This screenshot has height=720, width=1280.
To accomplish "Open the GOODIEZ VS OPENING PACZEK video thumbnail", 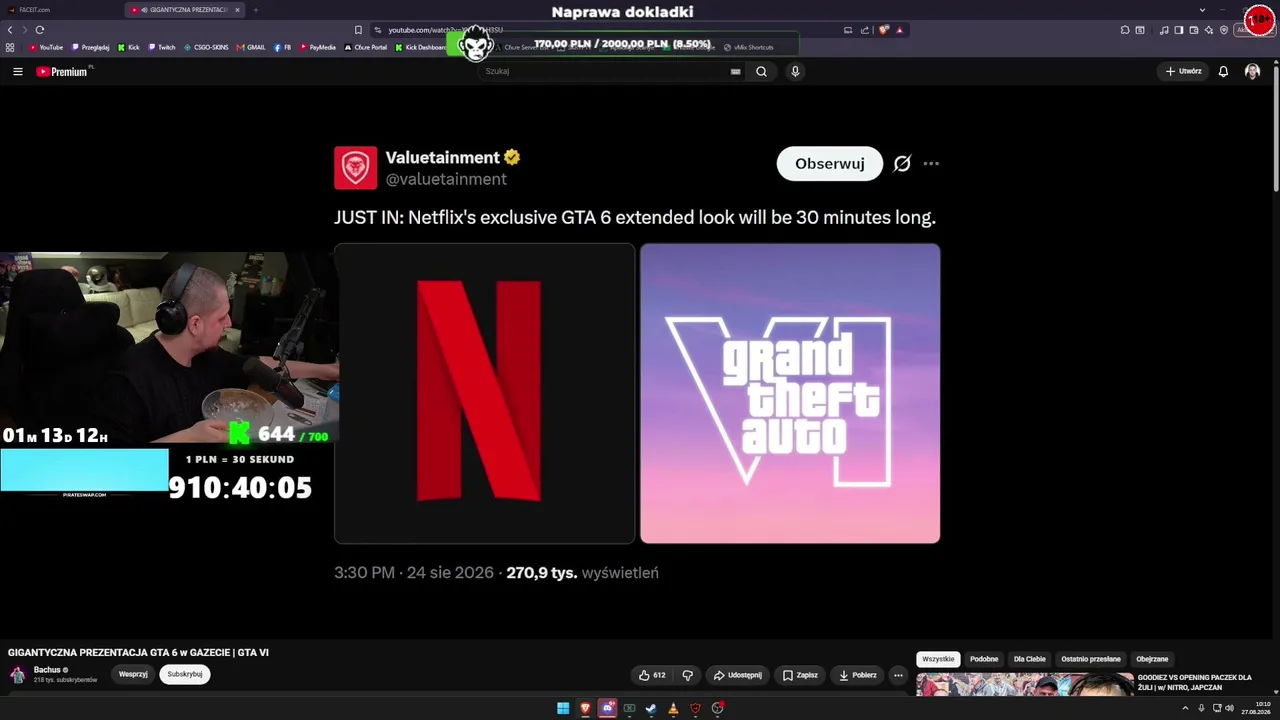I will click(x=1025, y=684).
